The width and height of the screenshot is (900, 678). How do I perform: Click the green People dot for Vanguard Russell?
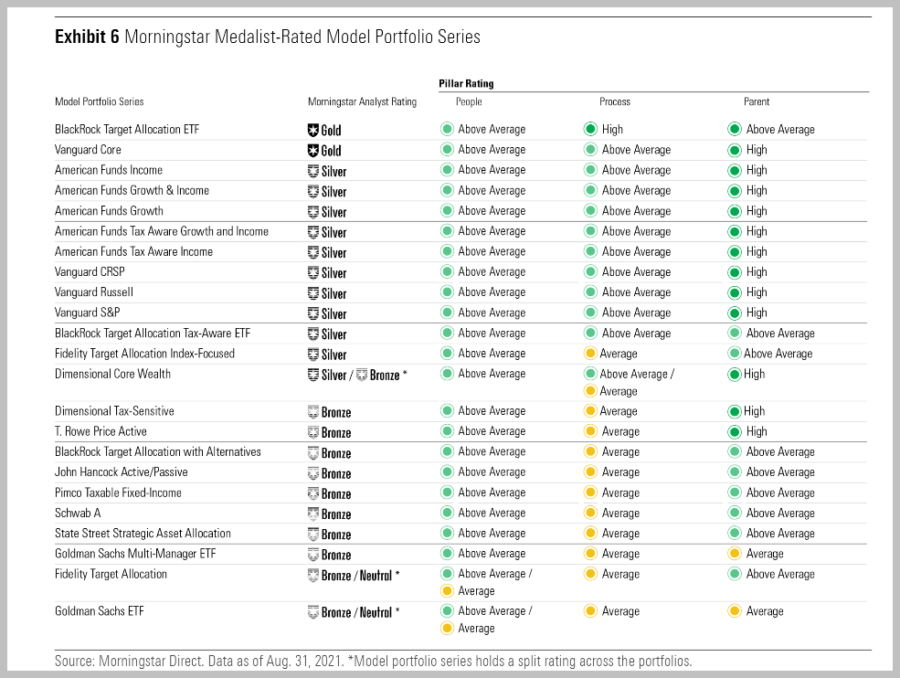[x=447, y=292]
